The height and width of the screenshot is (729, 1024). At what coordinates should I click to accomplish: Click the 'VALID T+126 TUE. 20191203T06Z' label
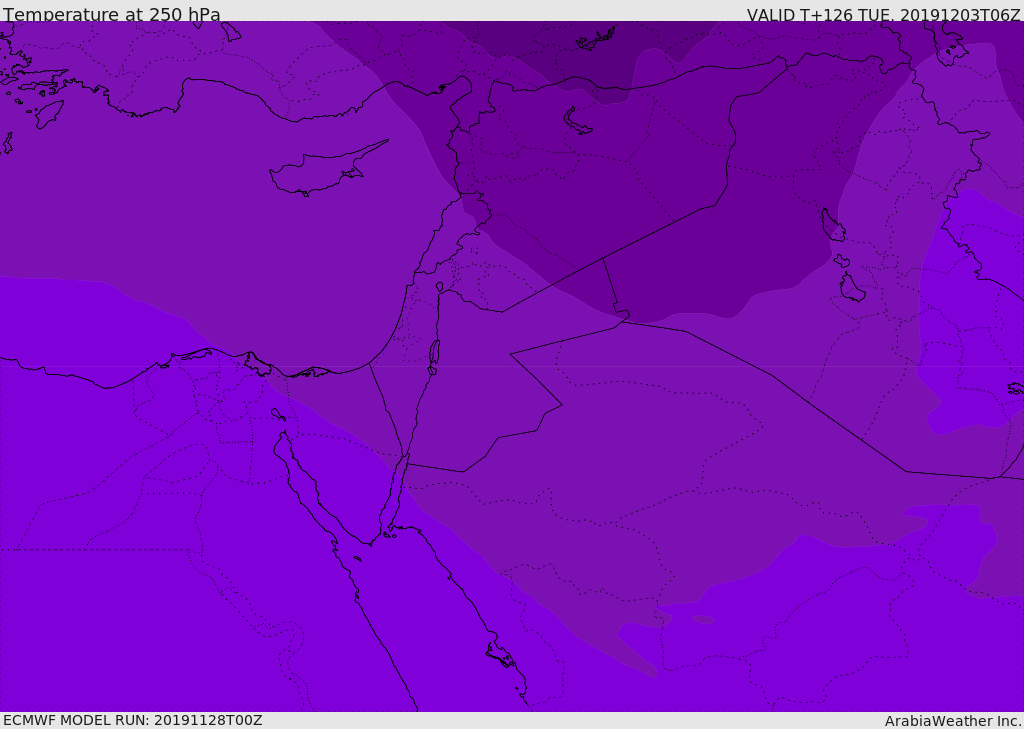click(x=884, y=14)
